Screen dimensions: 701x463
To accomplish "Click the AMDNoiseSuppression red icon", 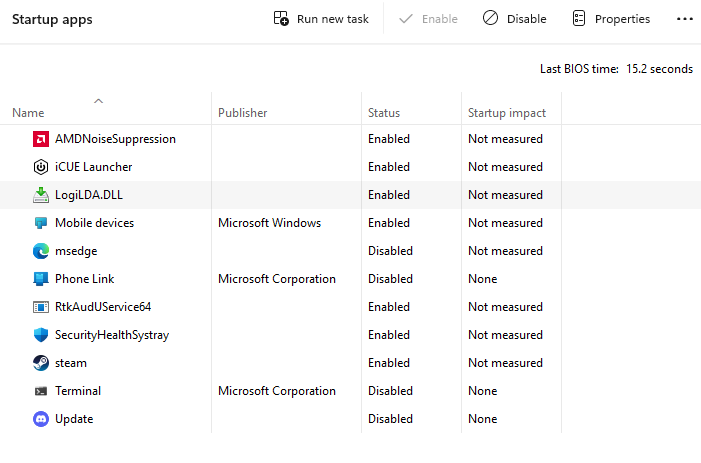I will (41, 139).
